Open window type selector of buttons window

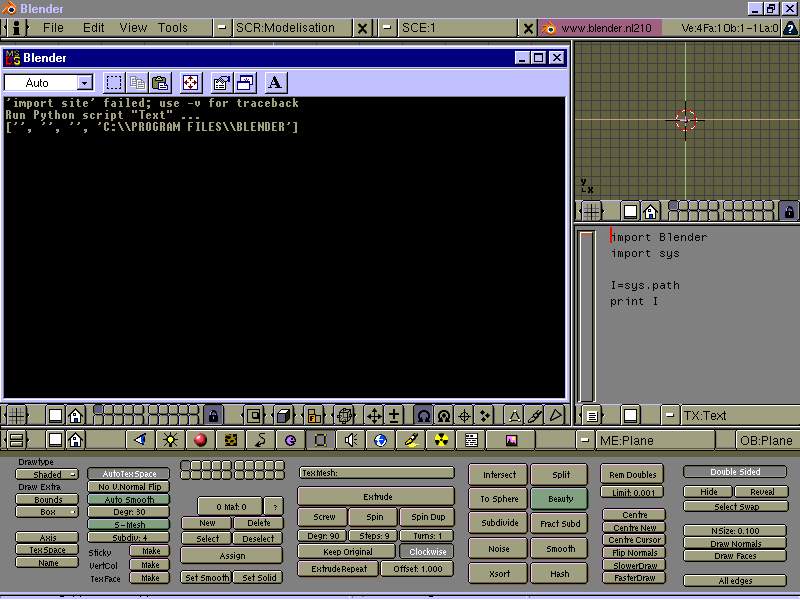point(16,440)
